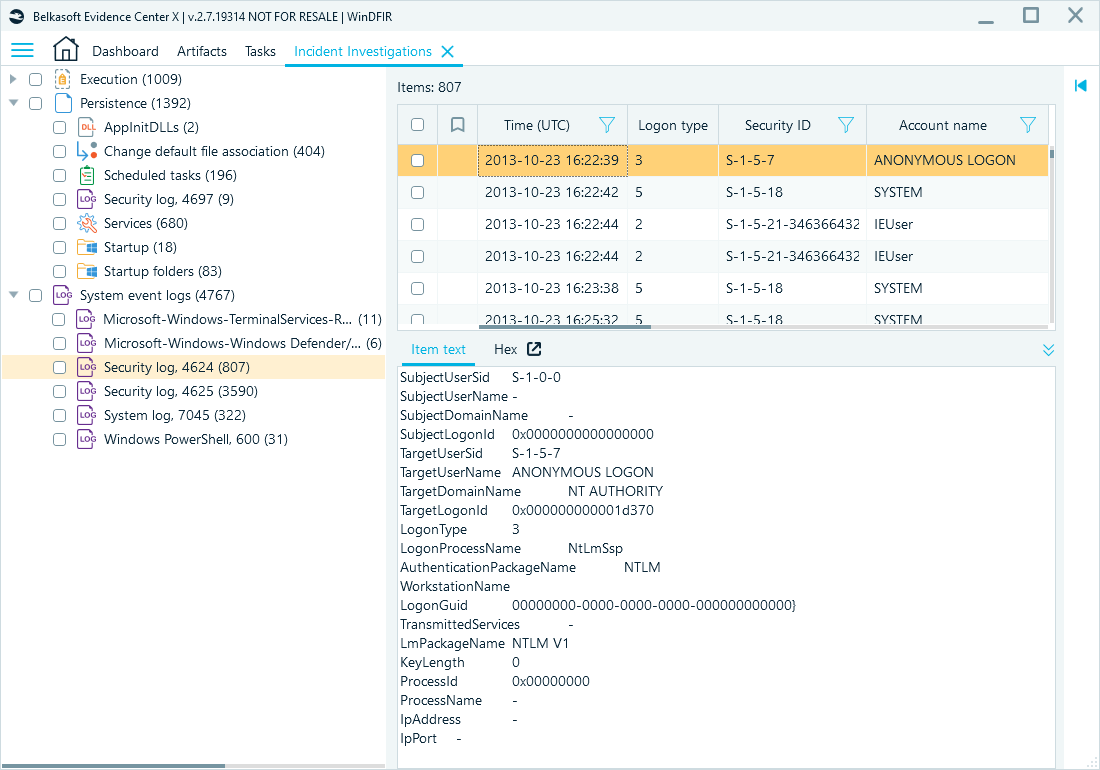The width and height of the screenshot is (1100, 770).
Task: Click the table horizontal scrollbar thumb
Action: point(565,326)
